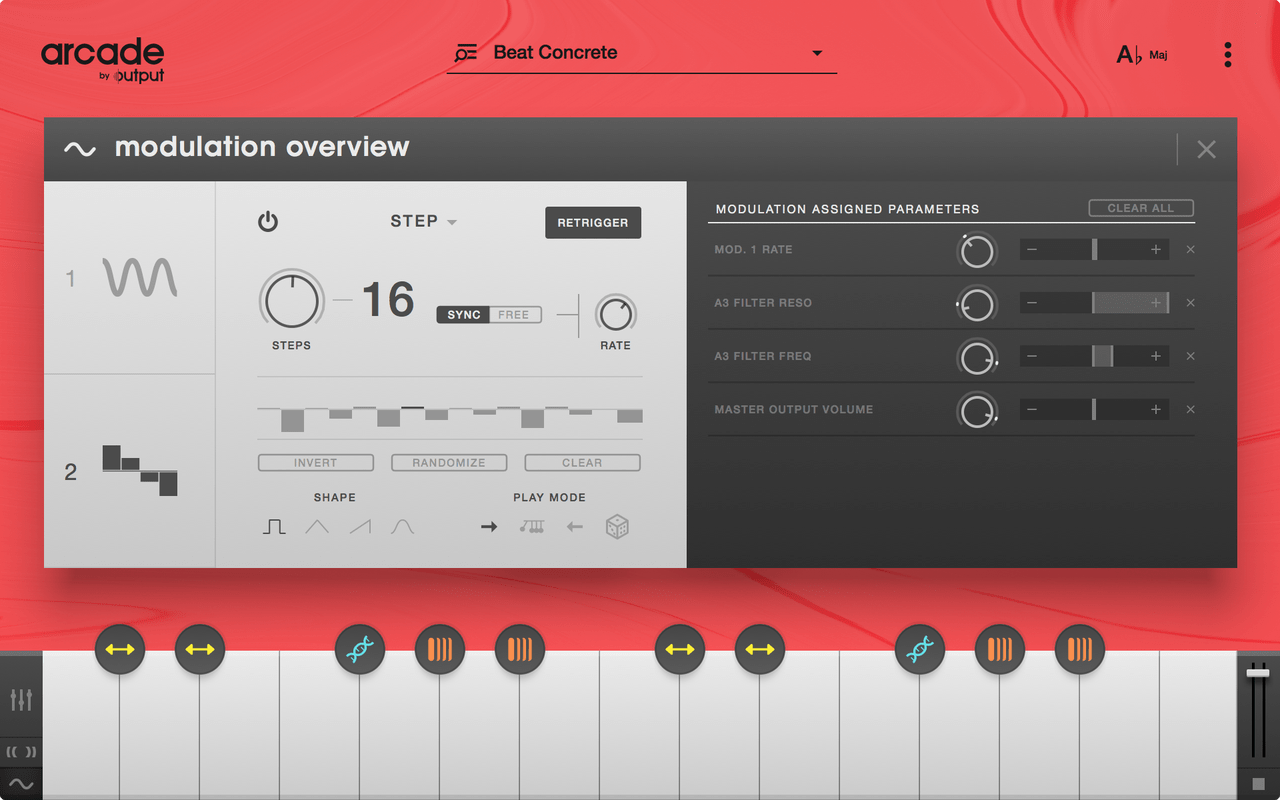Toggle the modulator power icon
The height and width of the screenshot is (800, 1280).
click(x=268, y=222)
